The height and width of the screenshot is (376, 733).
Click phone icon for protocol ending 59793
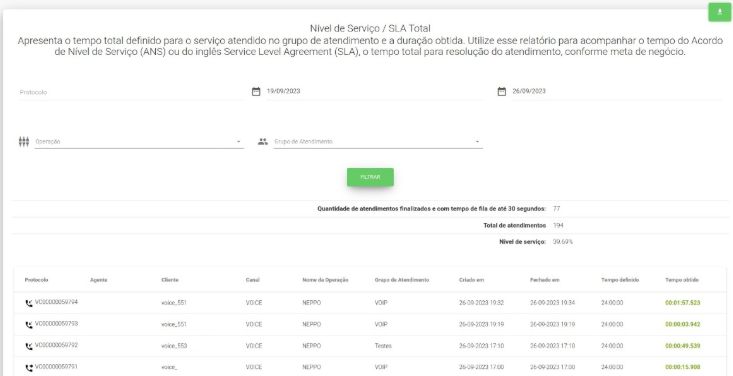pos(29,325)
